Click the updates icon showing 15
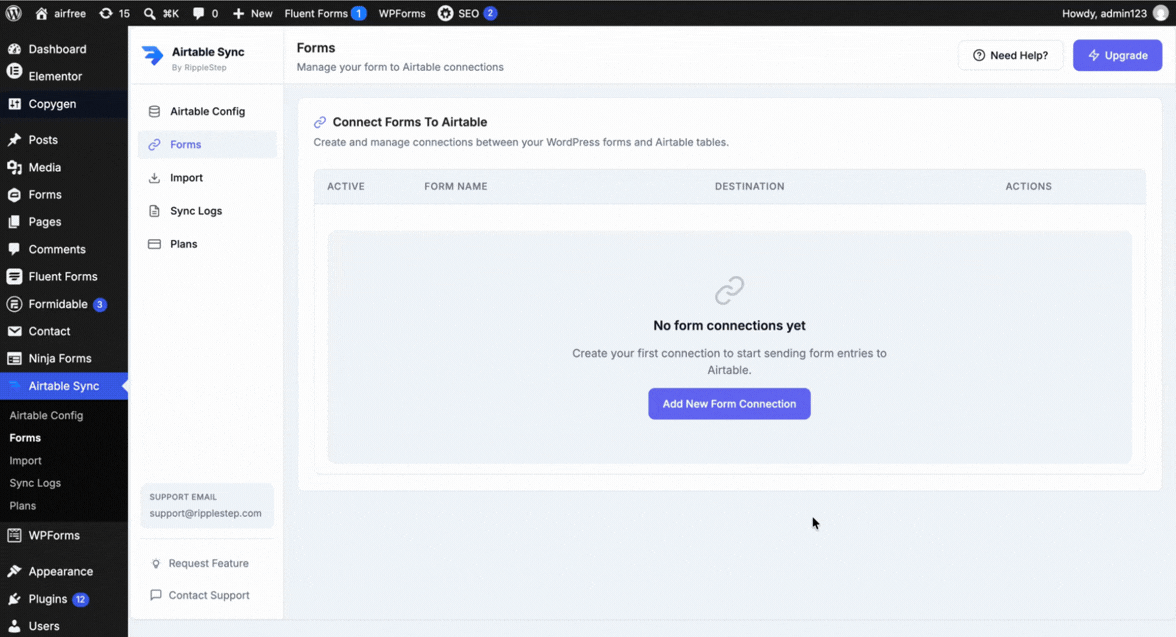The image size is (1176, 637). [x=115, y=13]
